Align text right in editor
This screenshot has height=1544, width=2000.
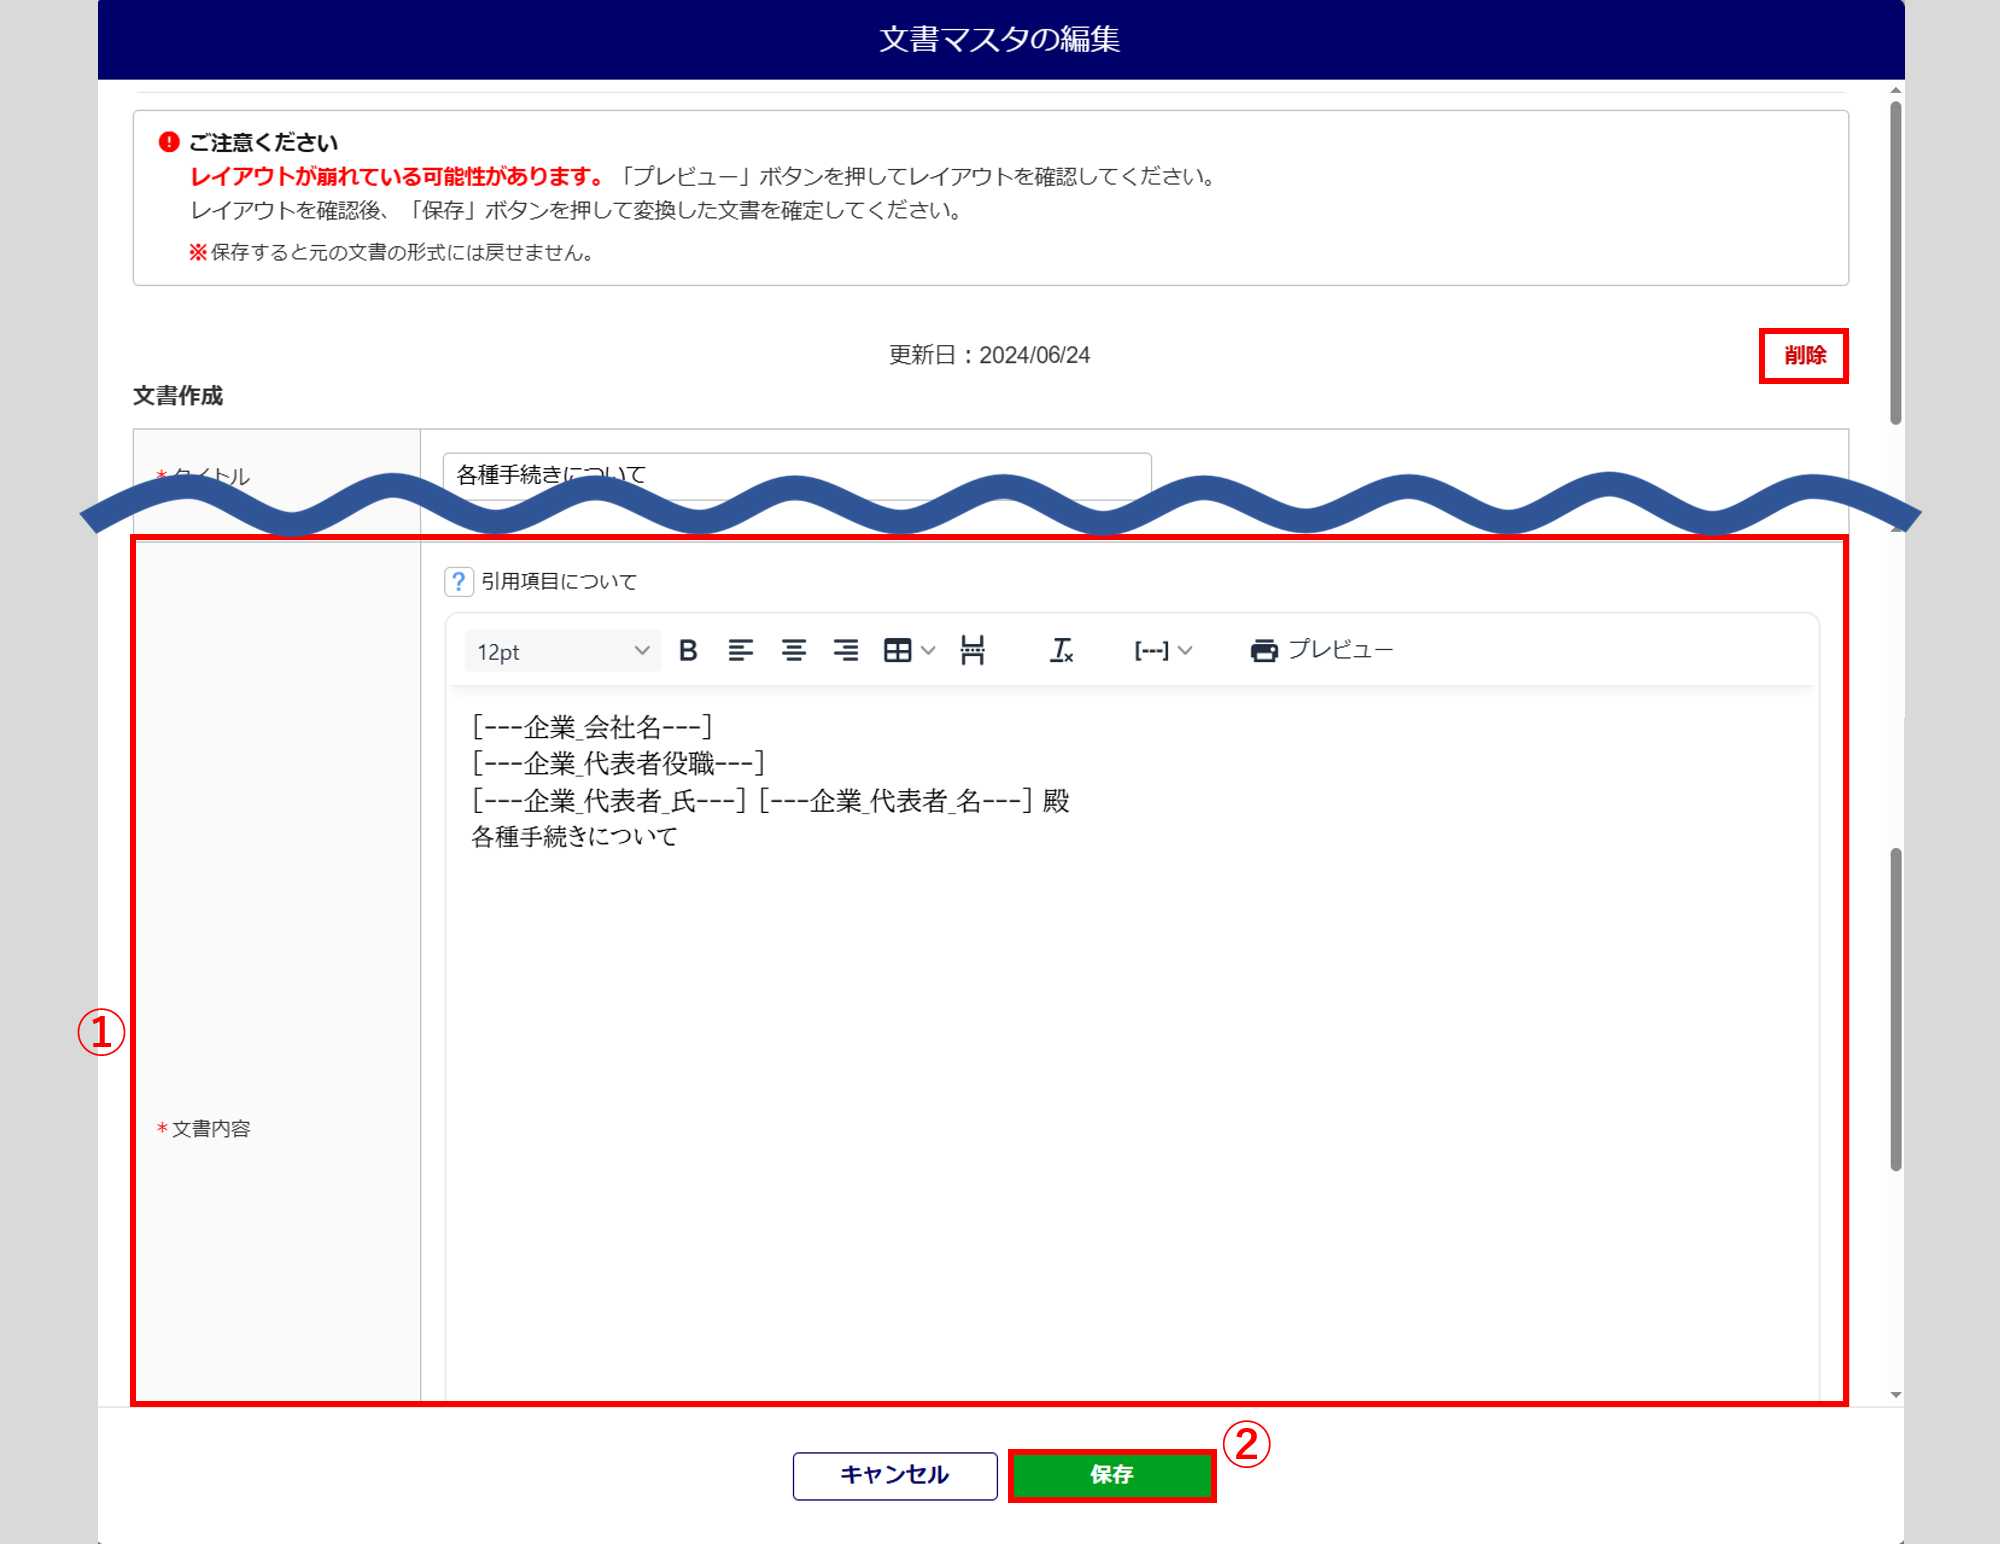(x=846, y=651)
